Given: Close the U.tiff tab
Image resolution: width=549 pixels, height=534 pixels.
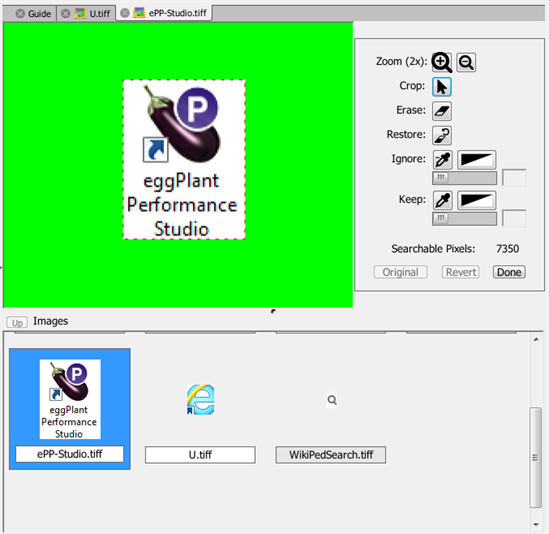Looking at the screenshot, I should (65, 14).
